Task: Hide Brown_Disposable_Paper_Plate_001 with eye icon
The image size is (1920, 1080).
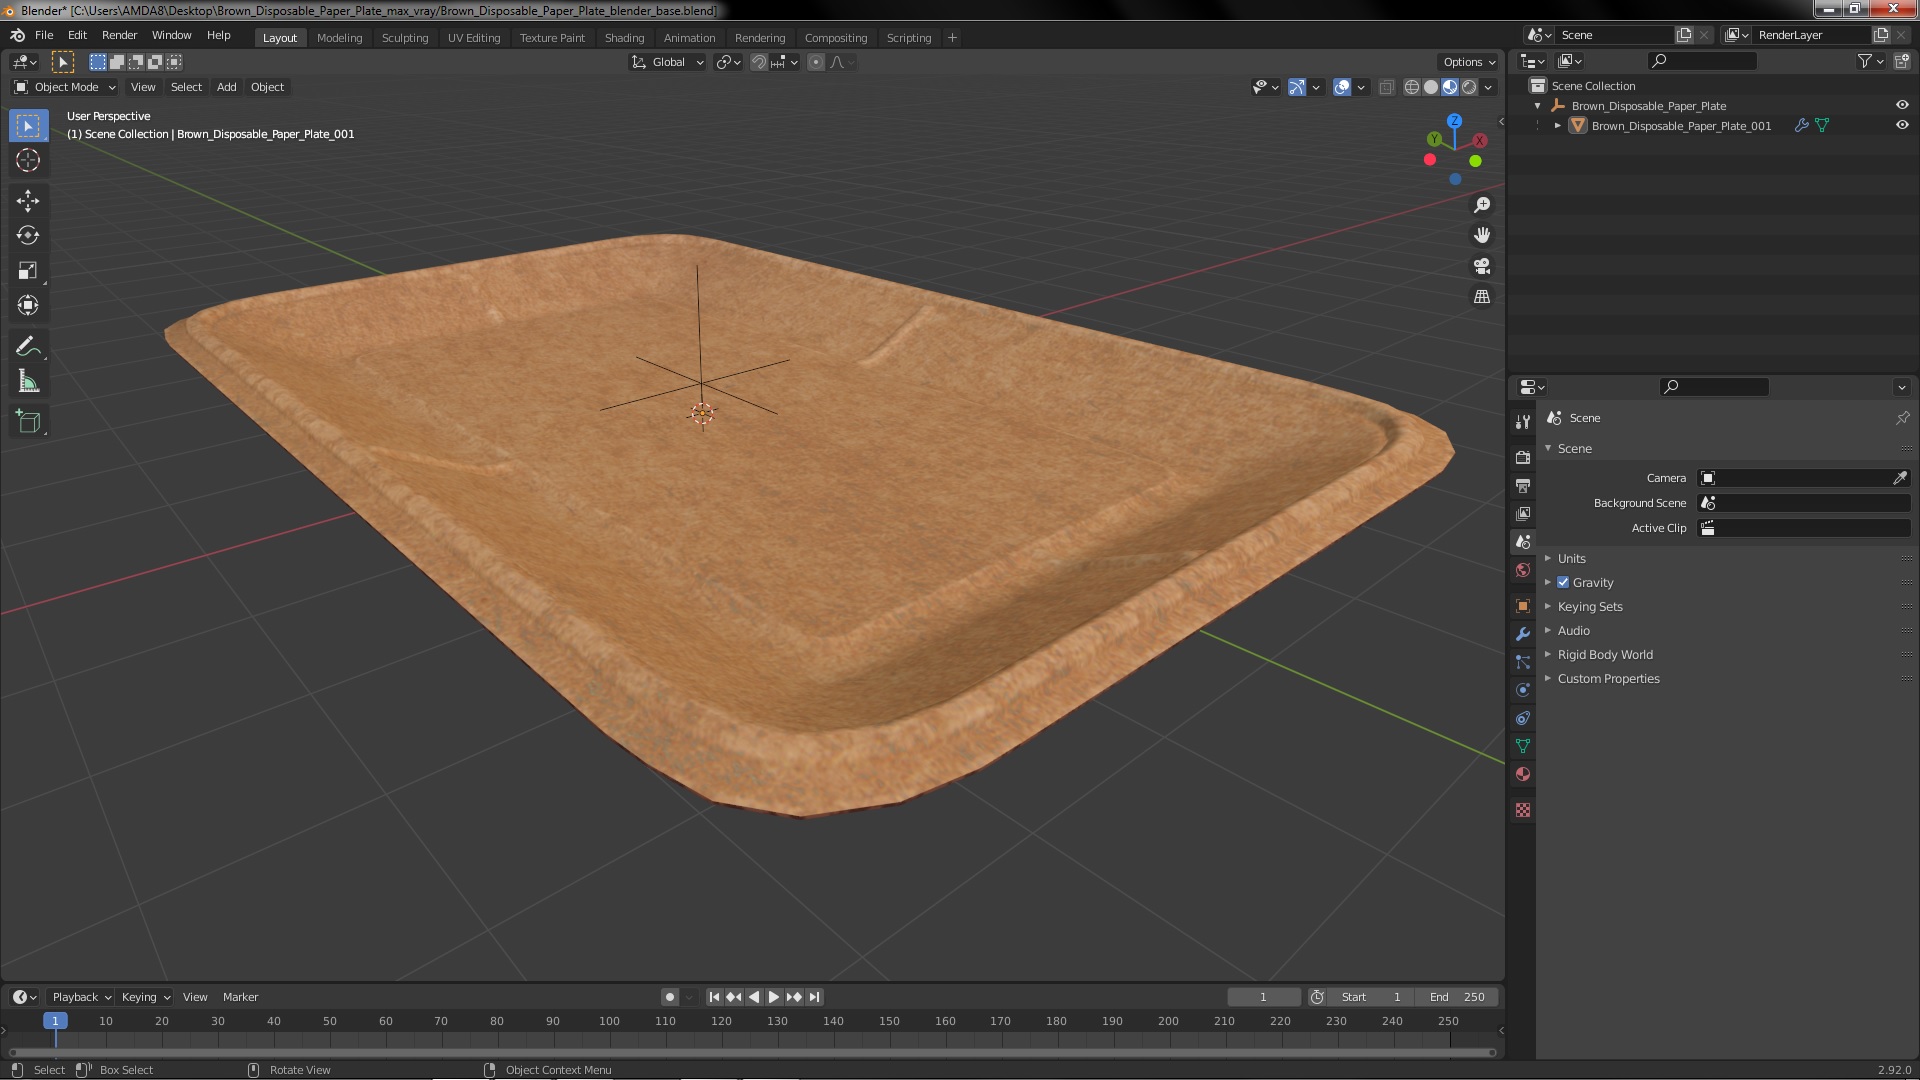Action: [1902, 126]
